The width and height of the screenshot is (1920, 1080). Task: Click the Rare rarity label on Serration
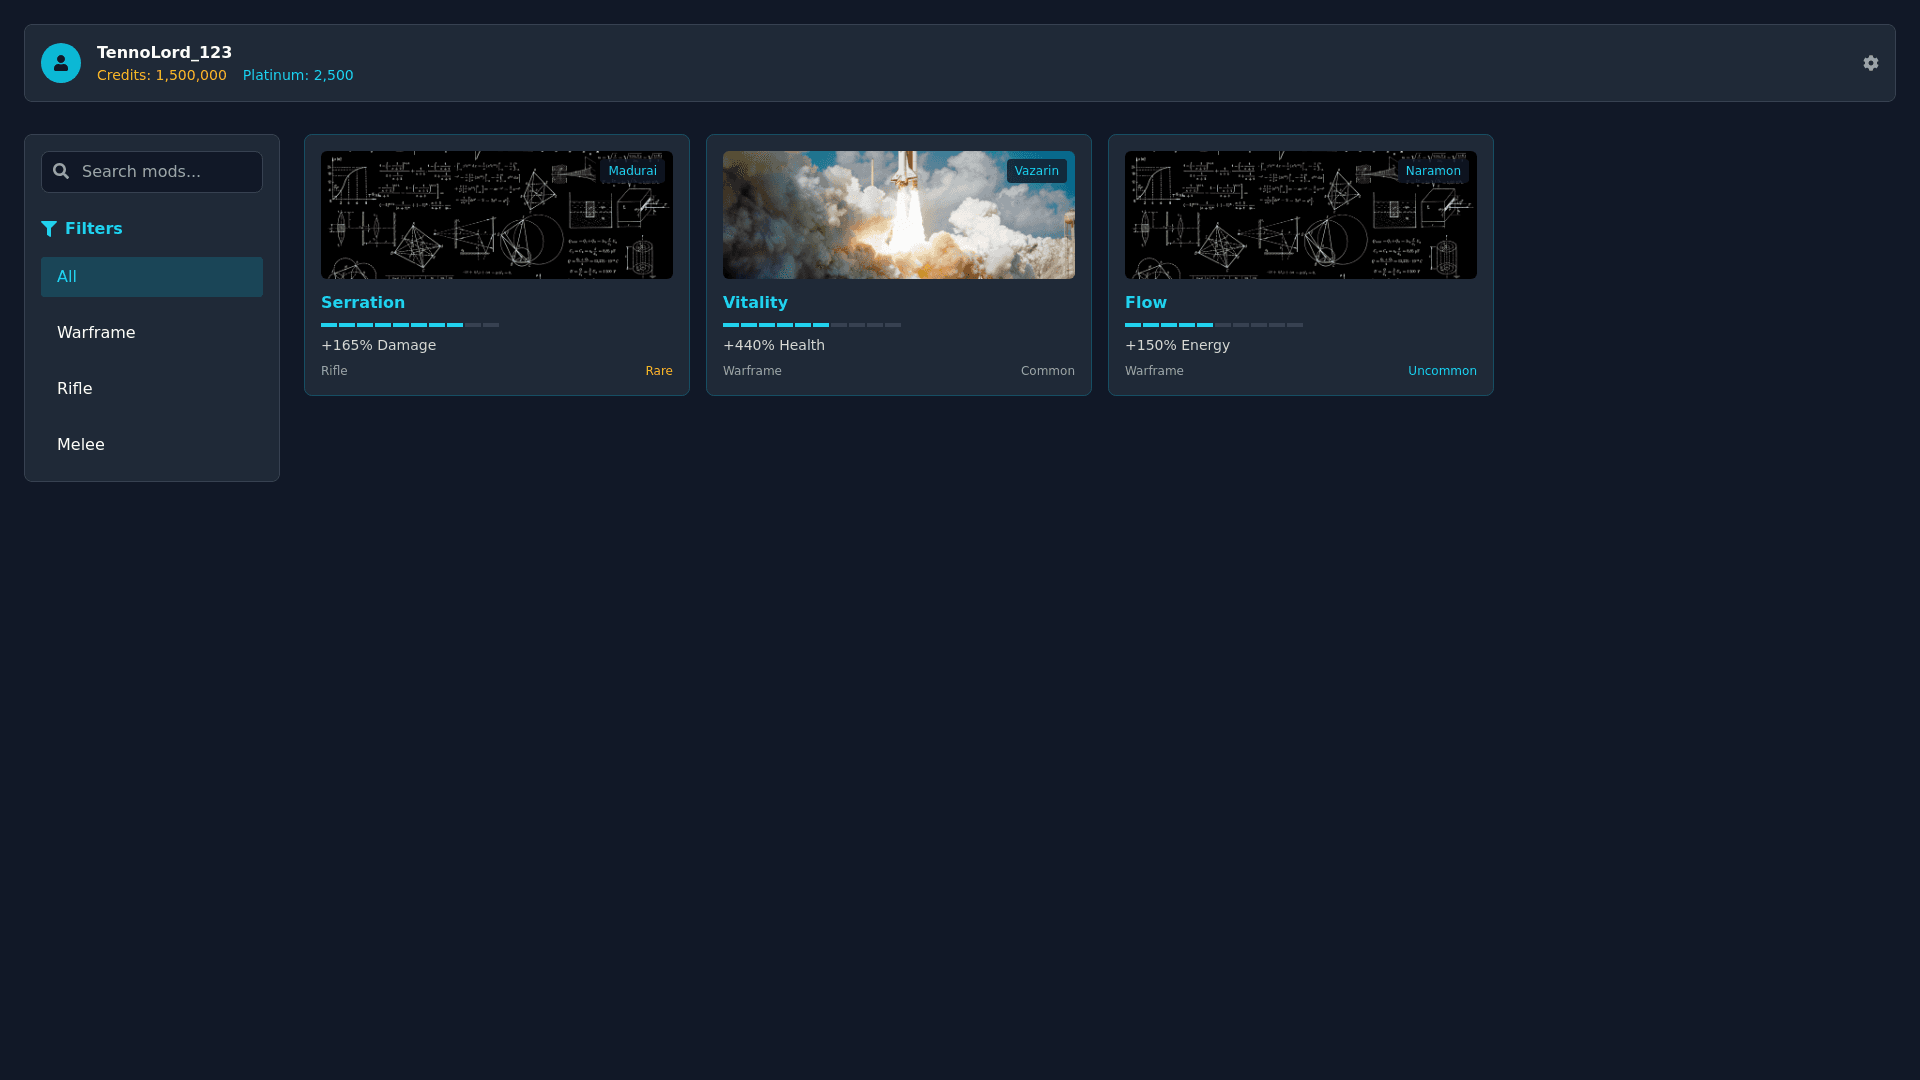659,370
